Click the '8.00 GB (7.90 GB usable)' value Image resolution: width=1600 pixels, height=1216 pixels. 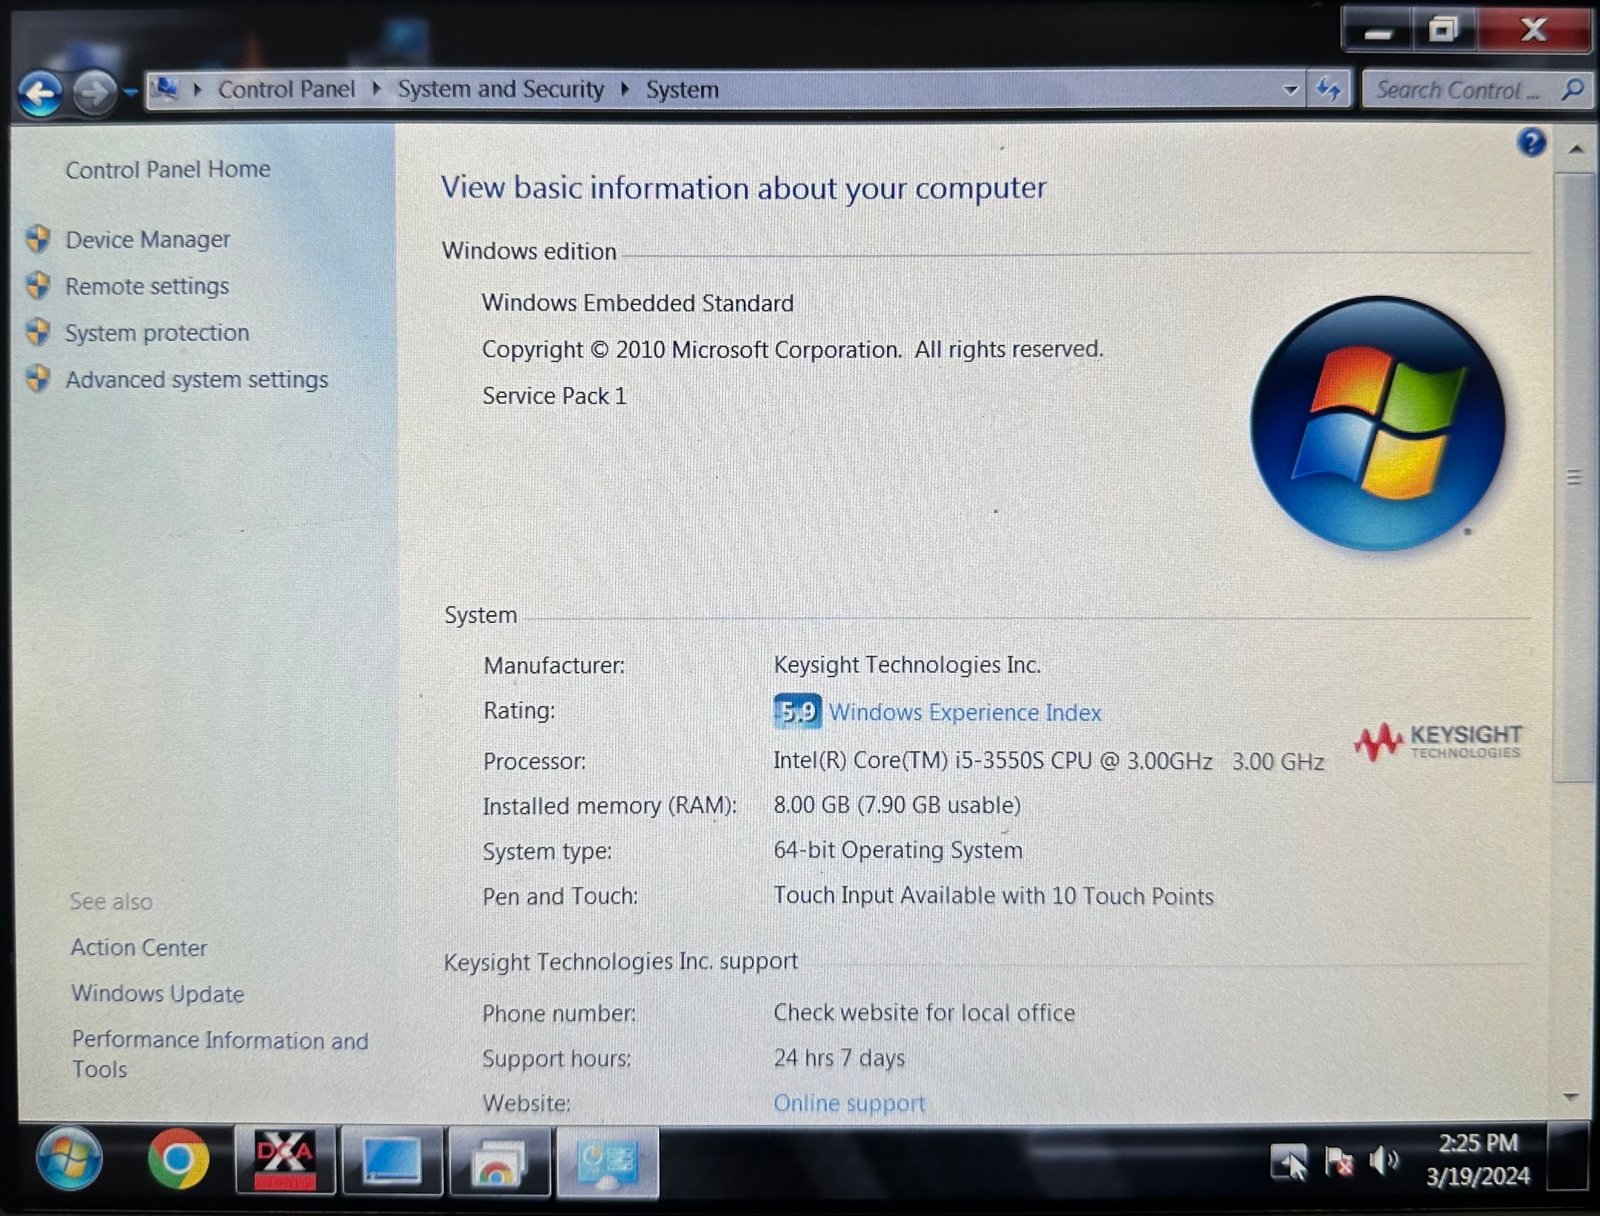[x=897, y=806]
